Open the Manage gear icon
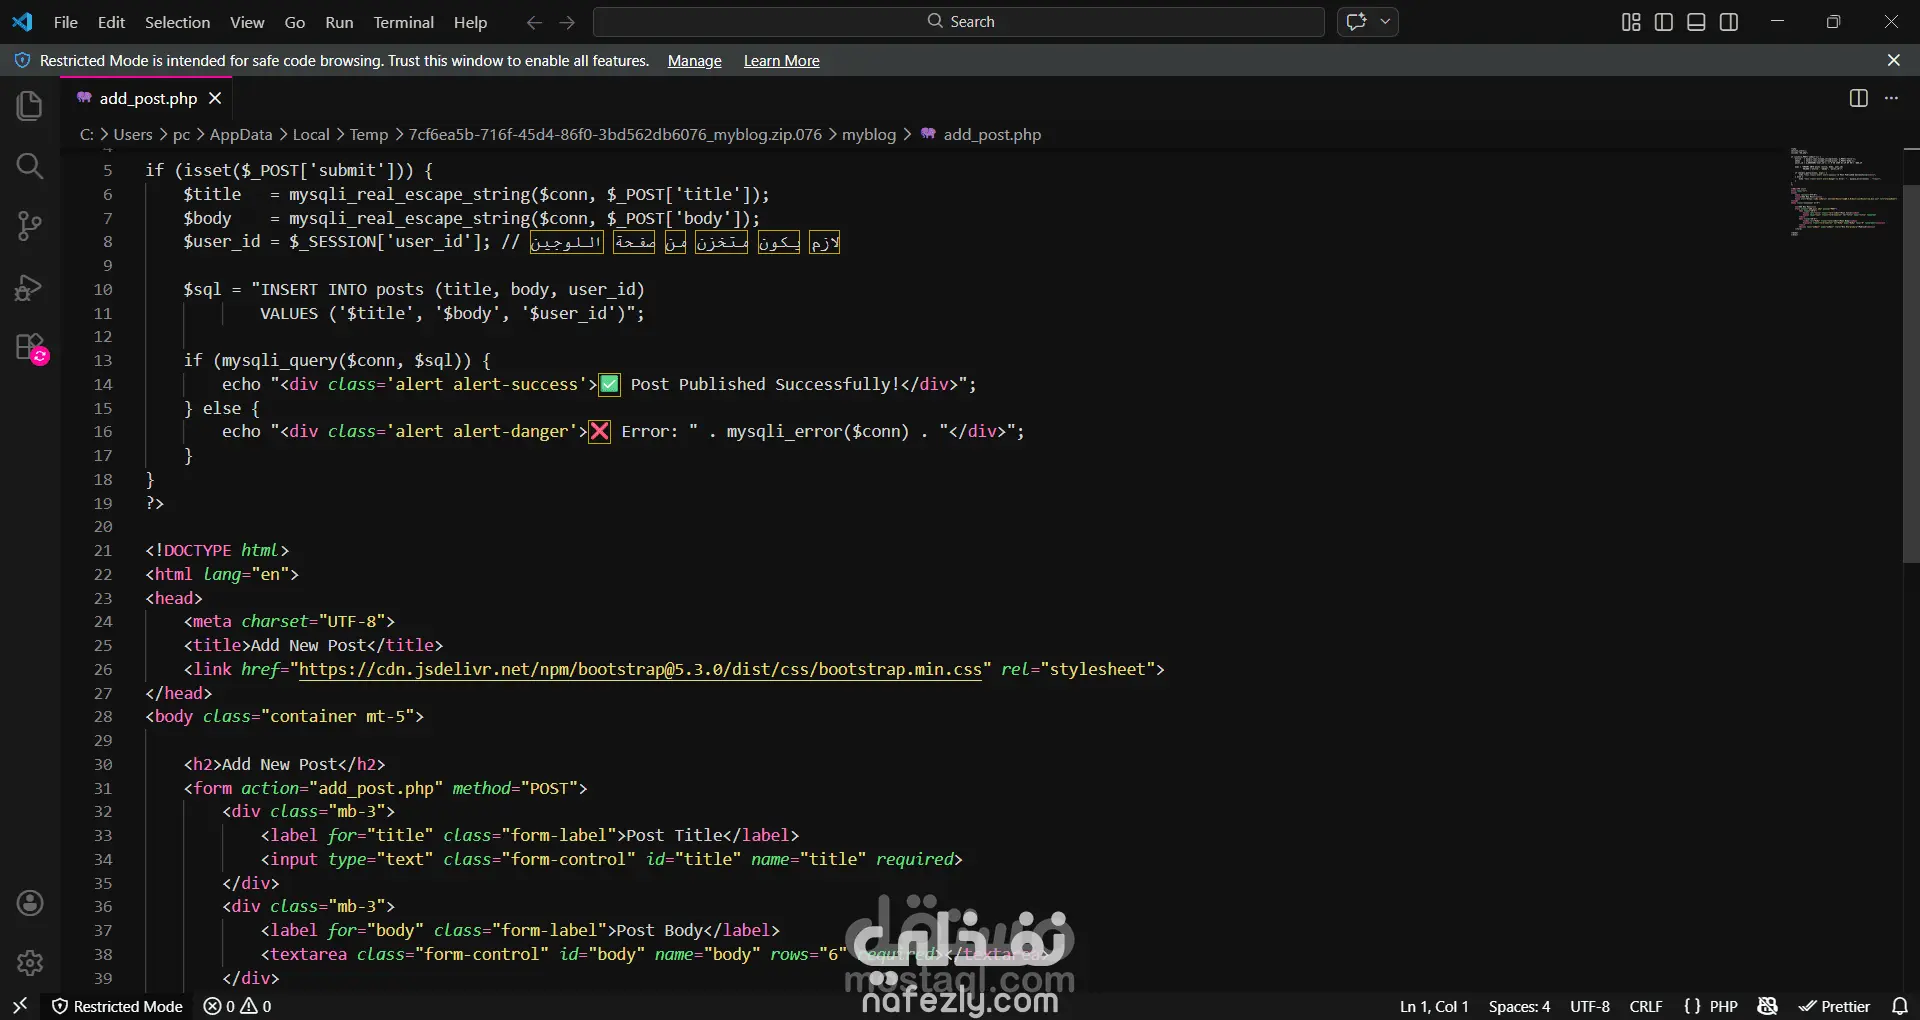The height and width of the screenshot is (1020, 1920). coord(30,963)
